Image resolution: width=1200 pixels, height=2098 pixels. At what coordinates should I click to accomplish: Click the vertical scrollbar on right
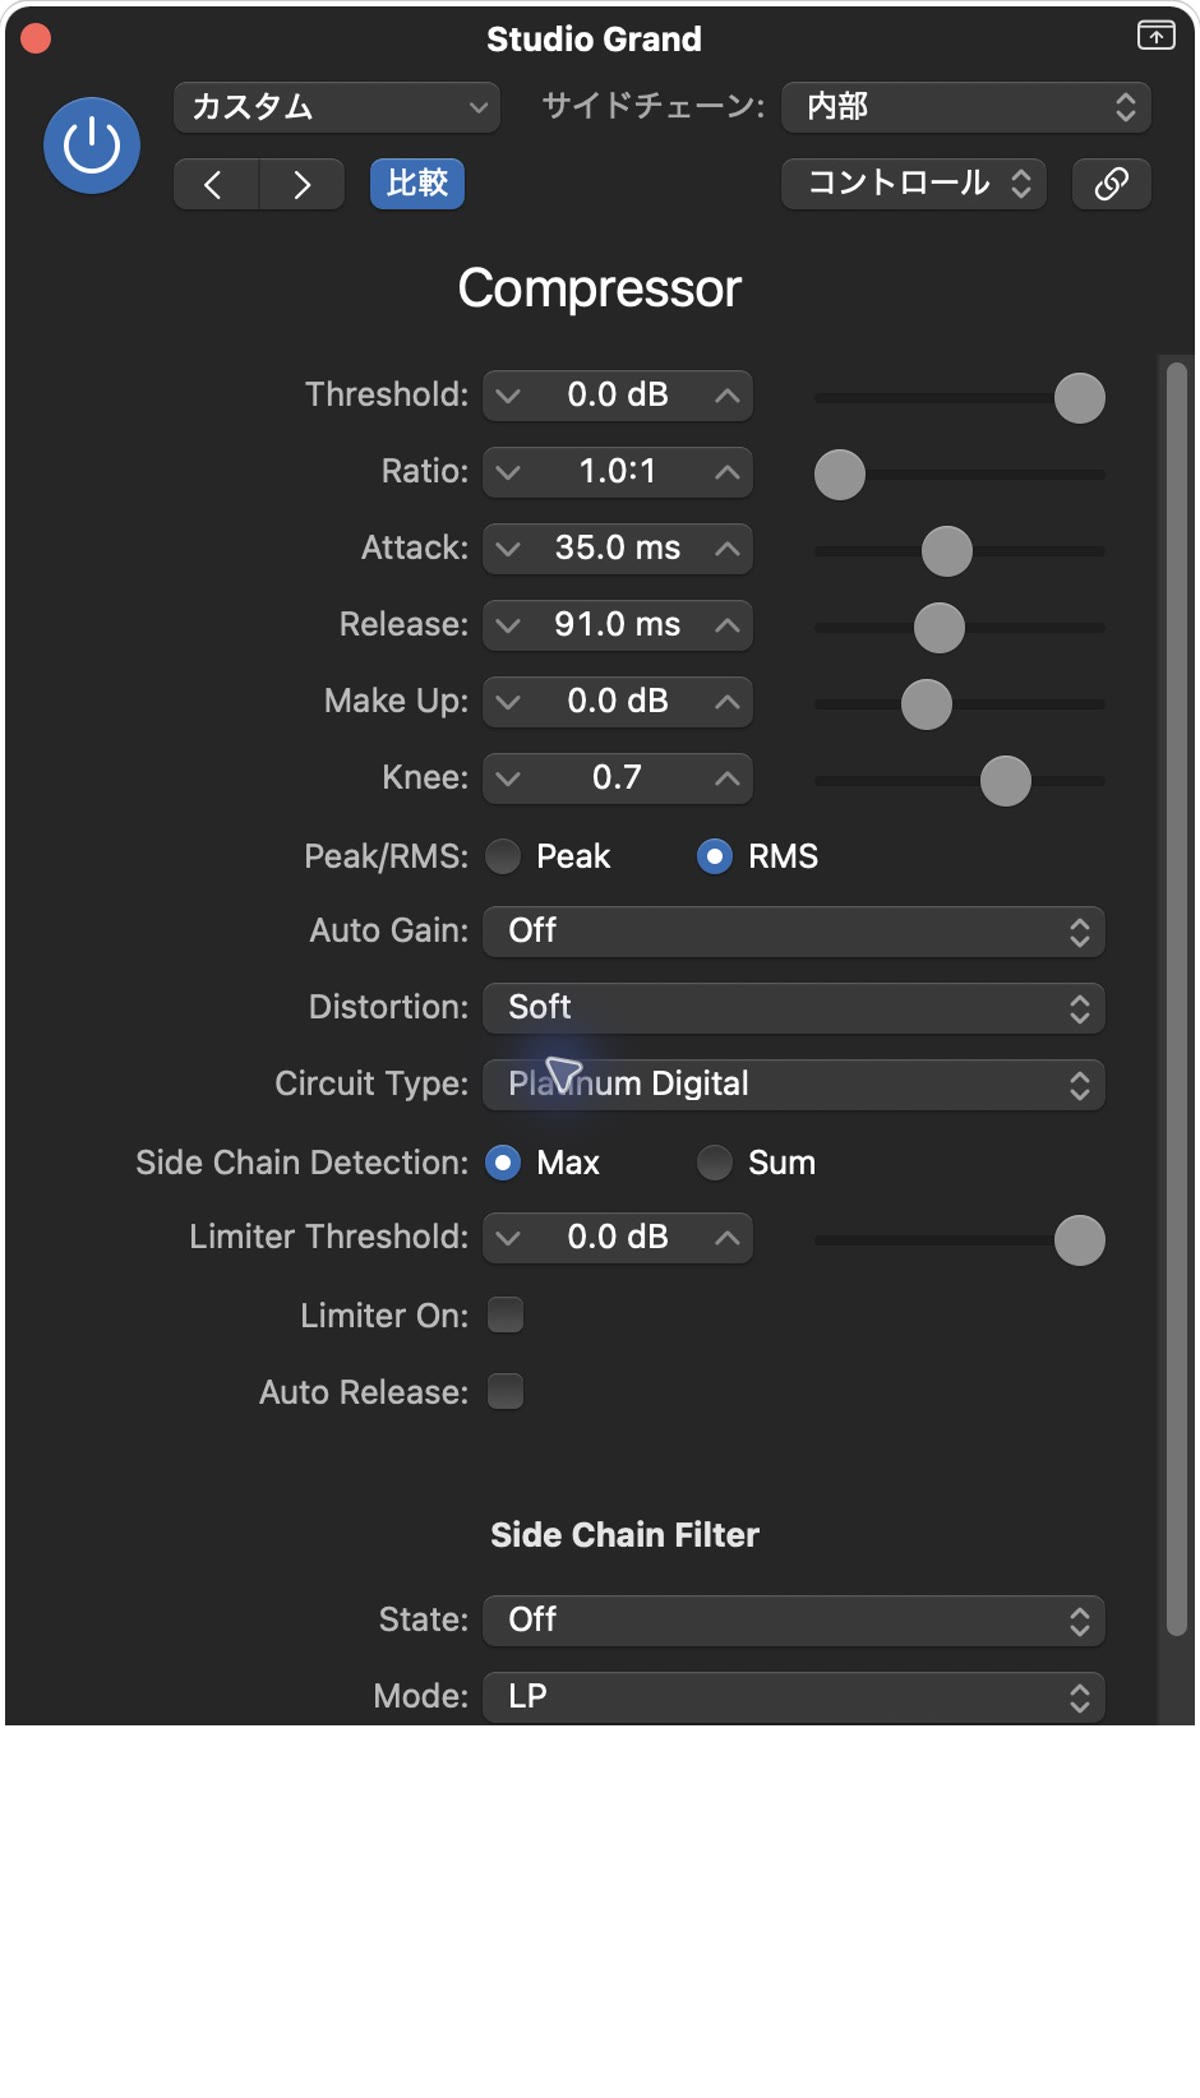[x=1177, y=998]
